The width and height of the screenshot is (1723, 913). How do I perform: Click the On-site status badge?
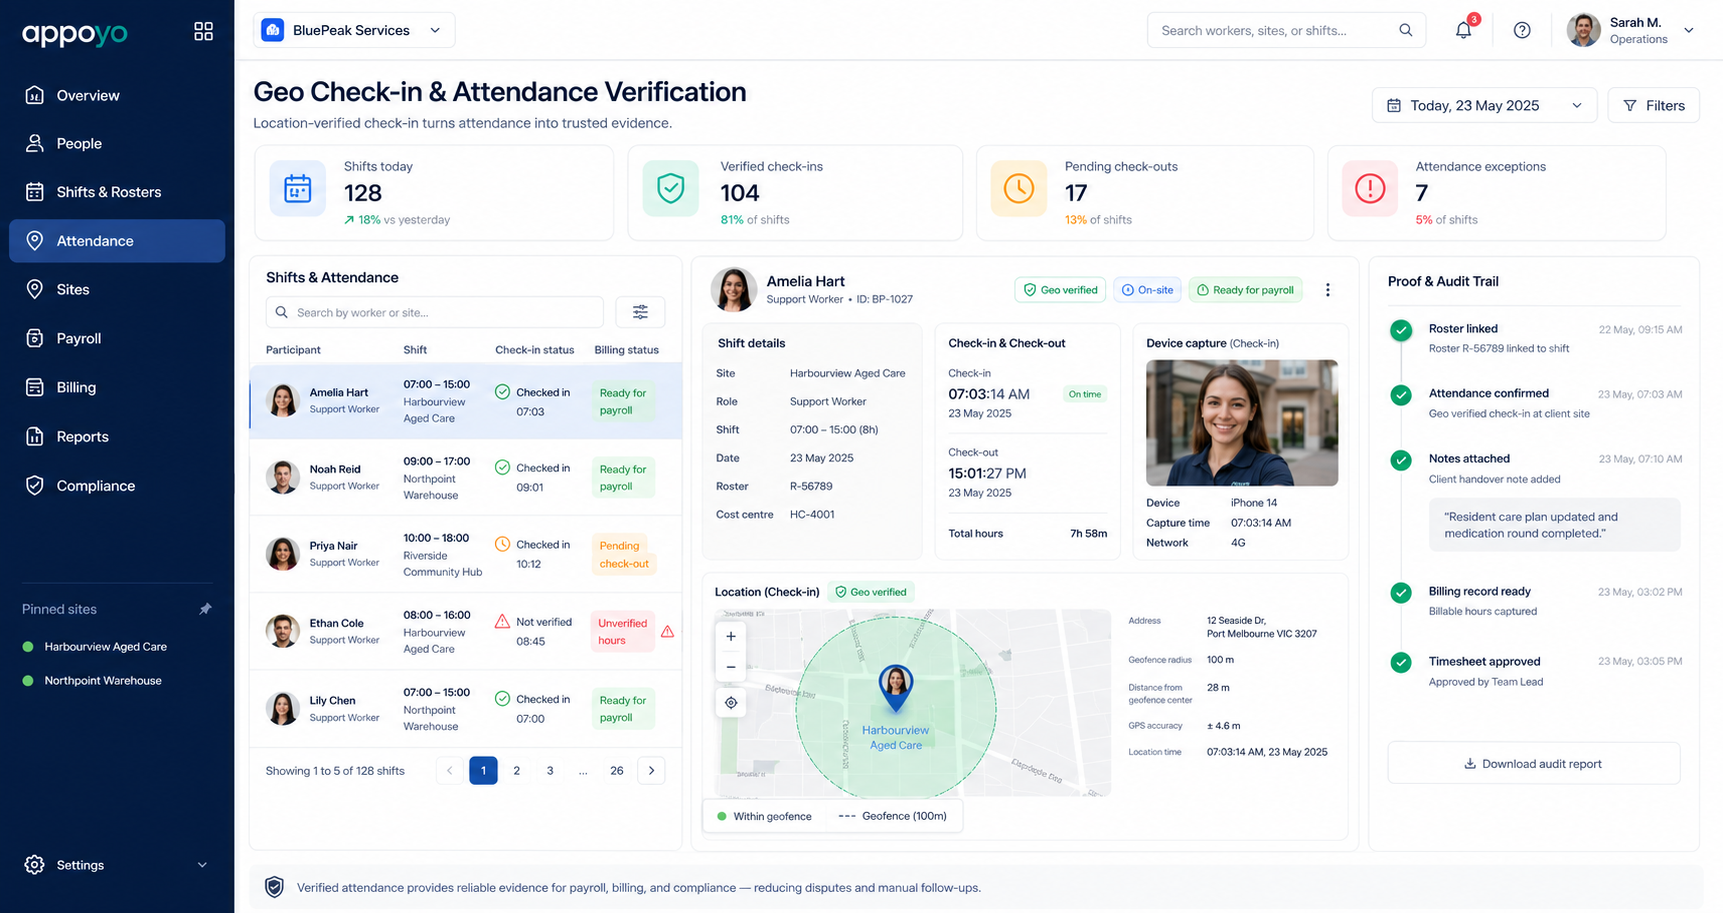pyautogui.click(x=1147, y=290)
